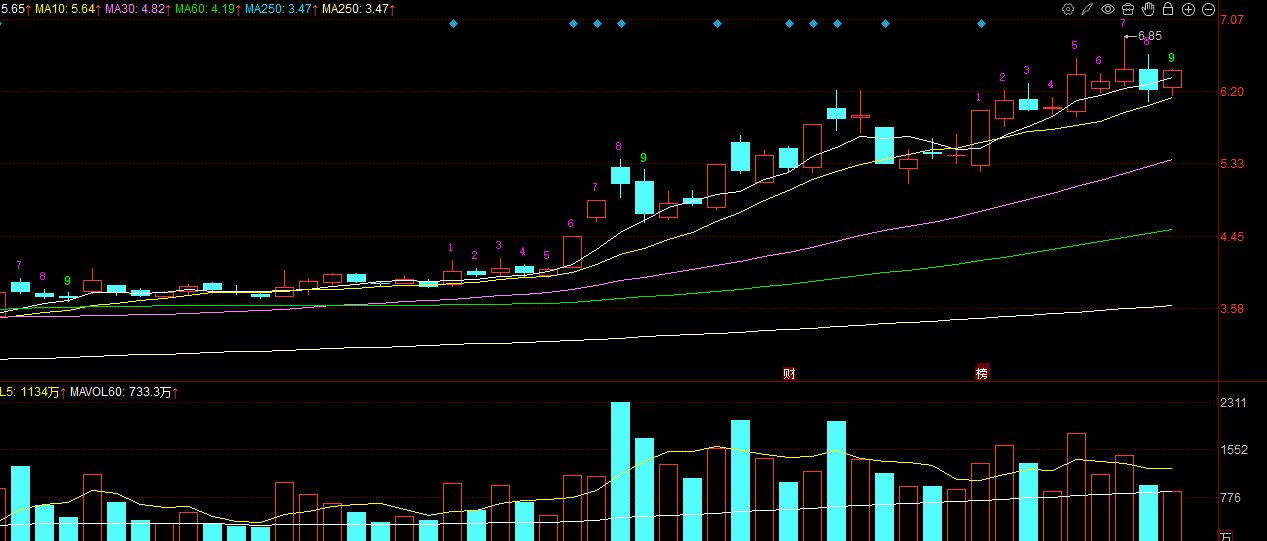Screen dimensions: 1267x541
Task: Open the chart settings gear icon
Action: pos(1068,9)
